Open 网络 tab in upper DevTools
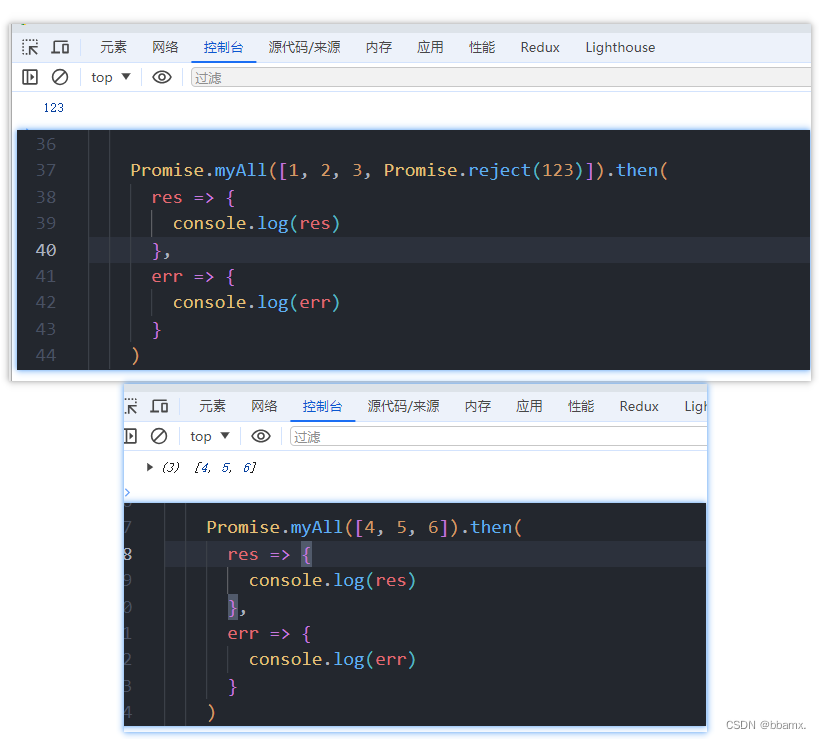821x739 pixels. tap(165, 48)
